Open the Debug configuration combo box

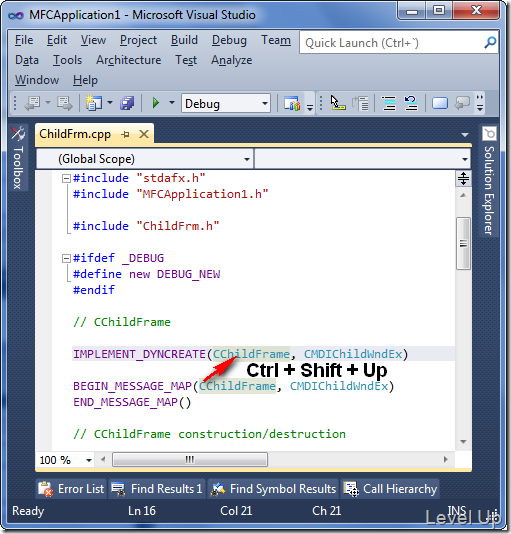(x=226, y=103)
